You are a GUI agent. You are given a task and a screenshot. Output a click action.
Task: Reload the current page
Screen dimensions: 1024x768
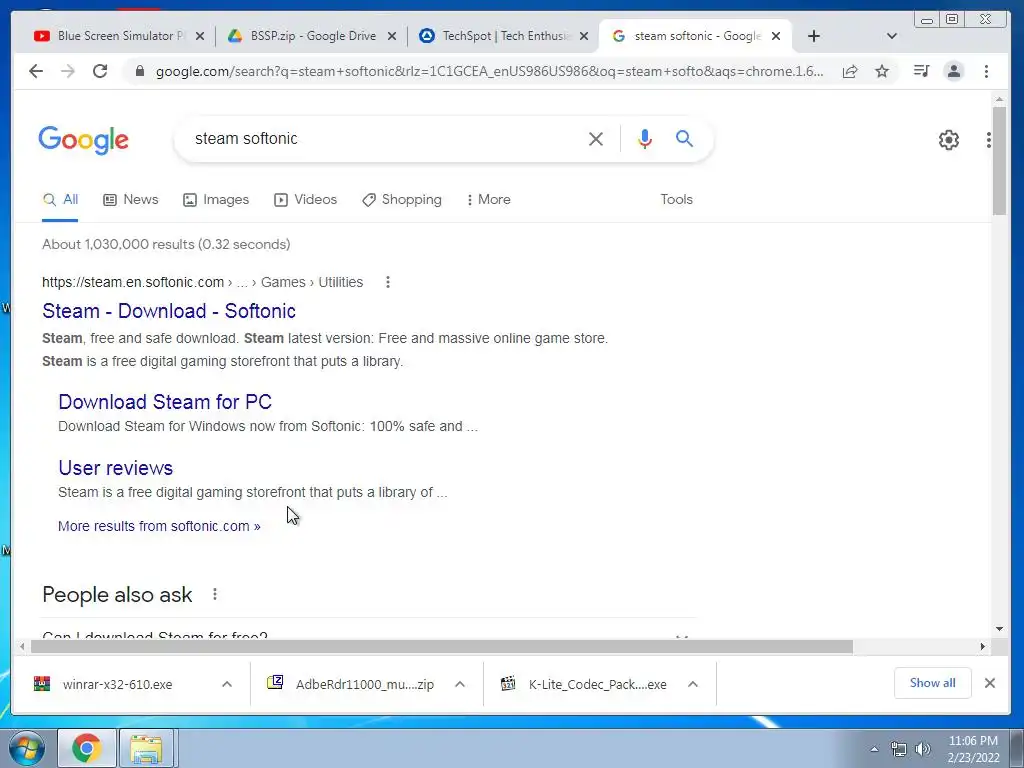99,71
